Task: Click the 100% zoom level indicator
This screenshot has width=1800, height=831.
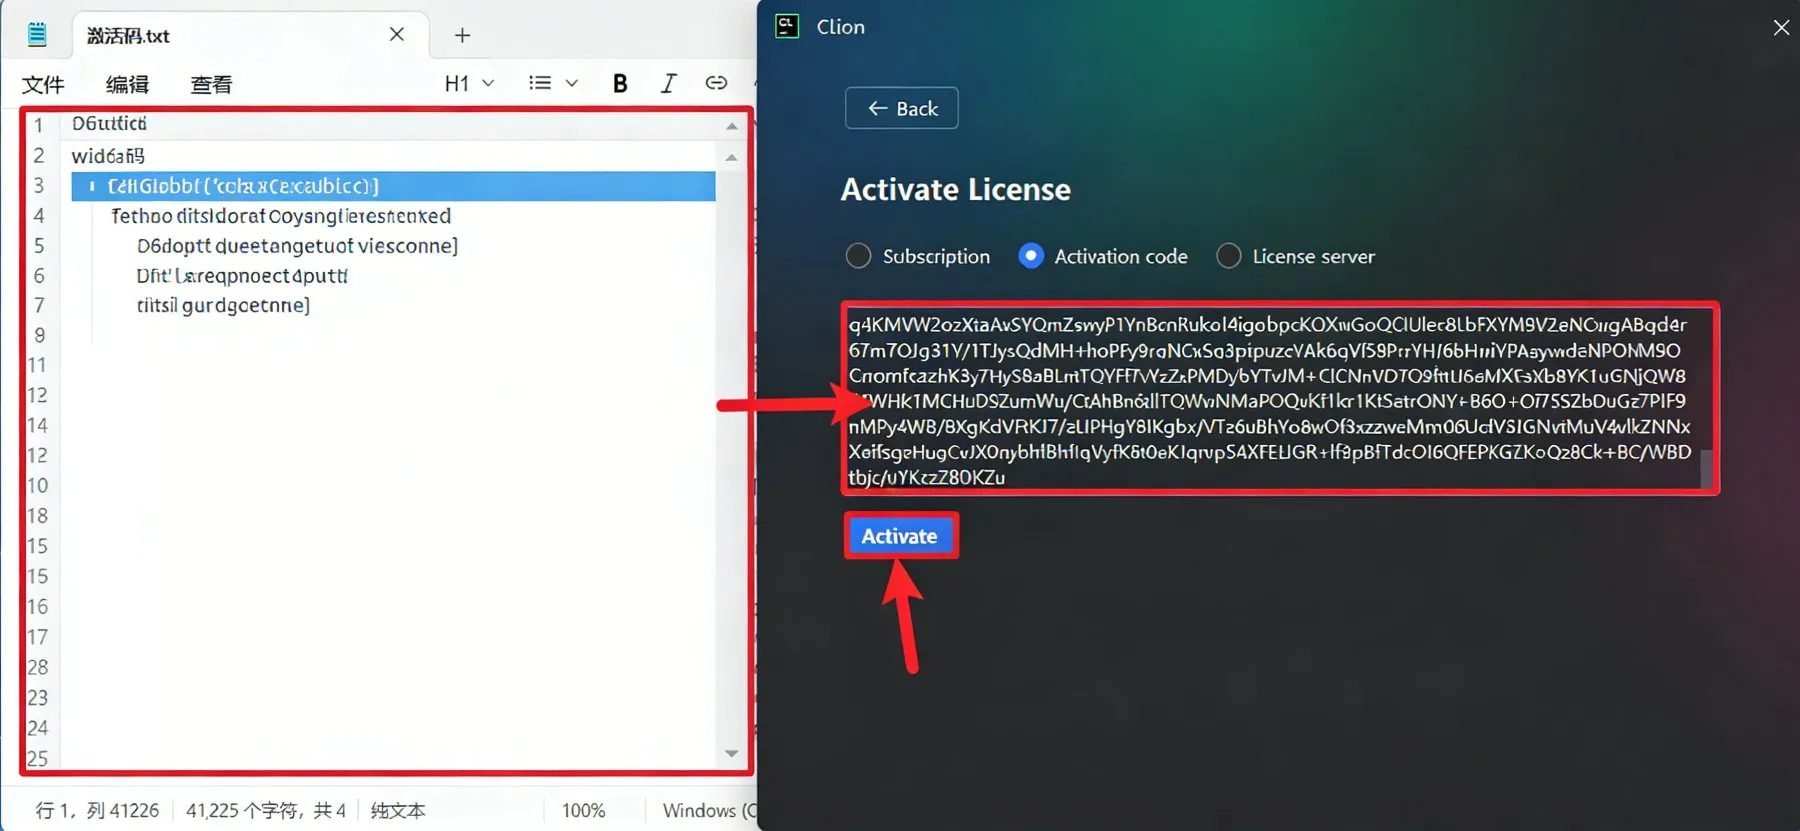Action: (x=583, y=810)
